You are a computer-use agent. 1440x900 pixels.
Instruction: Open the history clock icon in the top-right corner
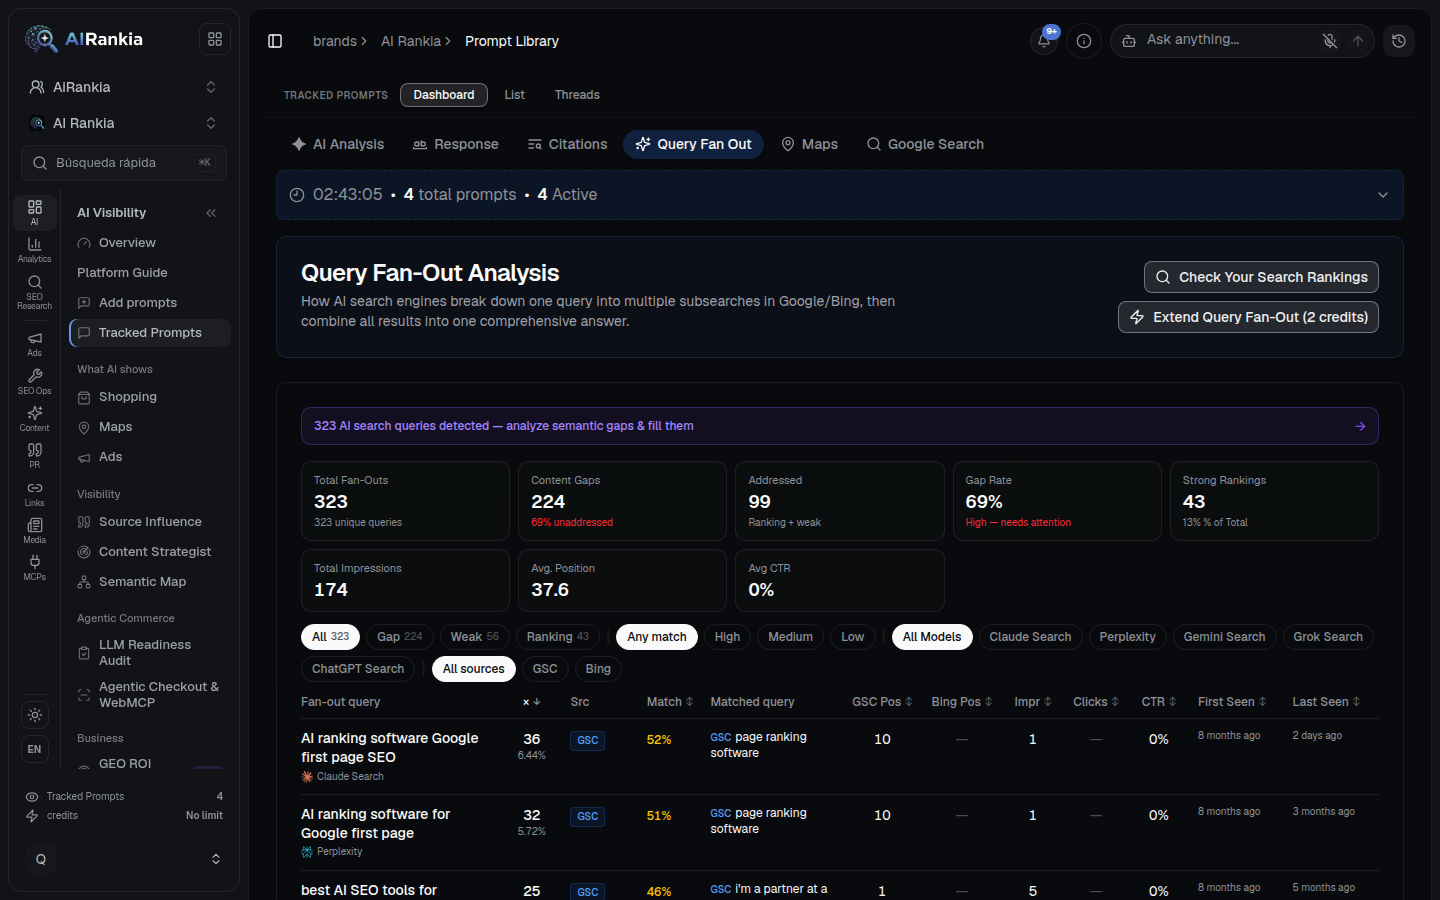tap(1399, 41)
